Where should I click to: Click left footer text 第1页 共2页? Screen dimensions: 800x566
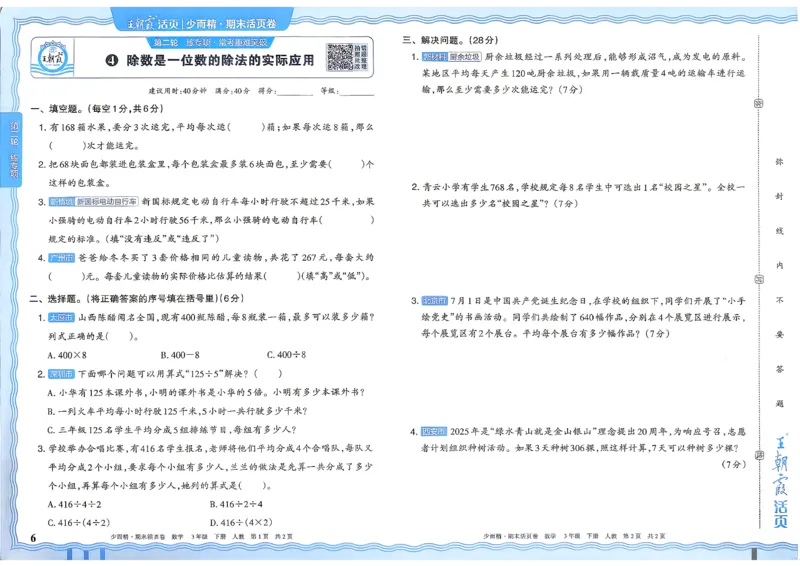pos(271,537)
